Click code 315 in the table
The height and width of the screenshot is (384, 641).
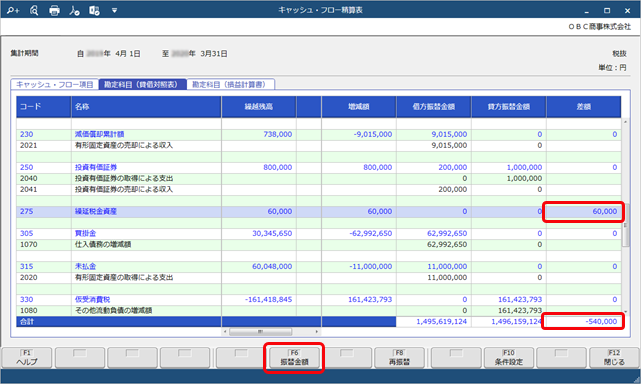[x=27, y=266]
